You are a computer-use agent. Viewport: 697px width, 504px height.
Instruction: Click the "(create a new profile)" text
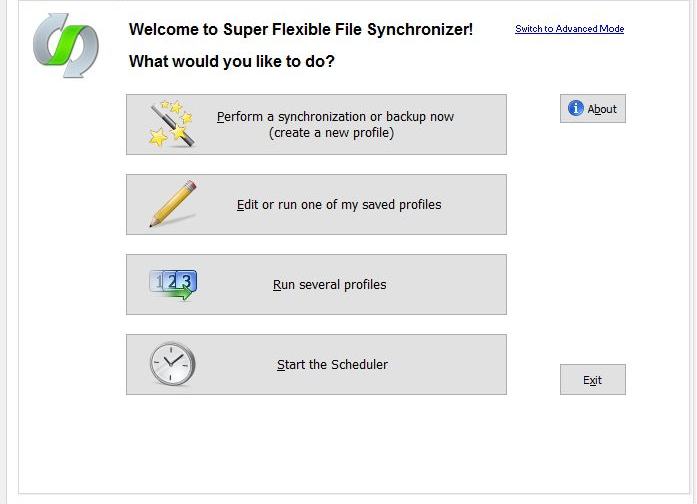coord(331,133)
